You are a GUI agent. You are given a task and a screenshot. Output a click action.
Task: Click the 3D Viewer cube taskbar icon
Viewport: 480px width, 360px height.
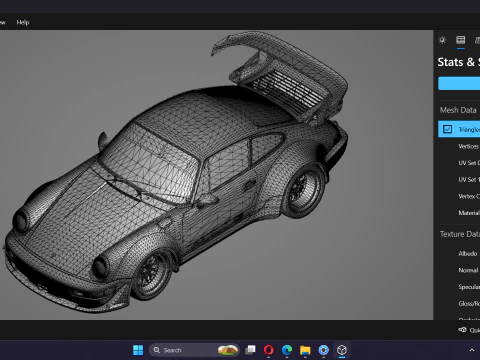tap(342, 350)
